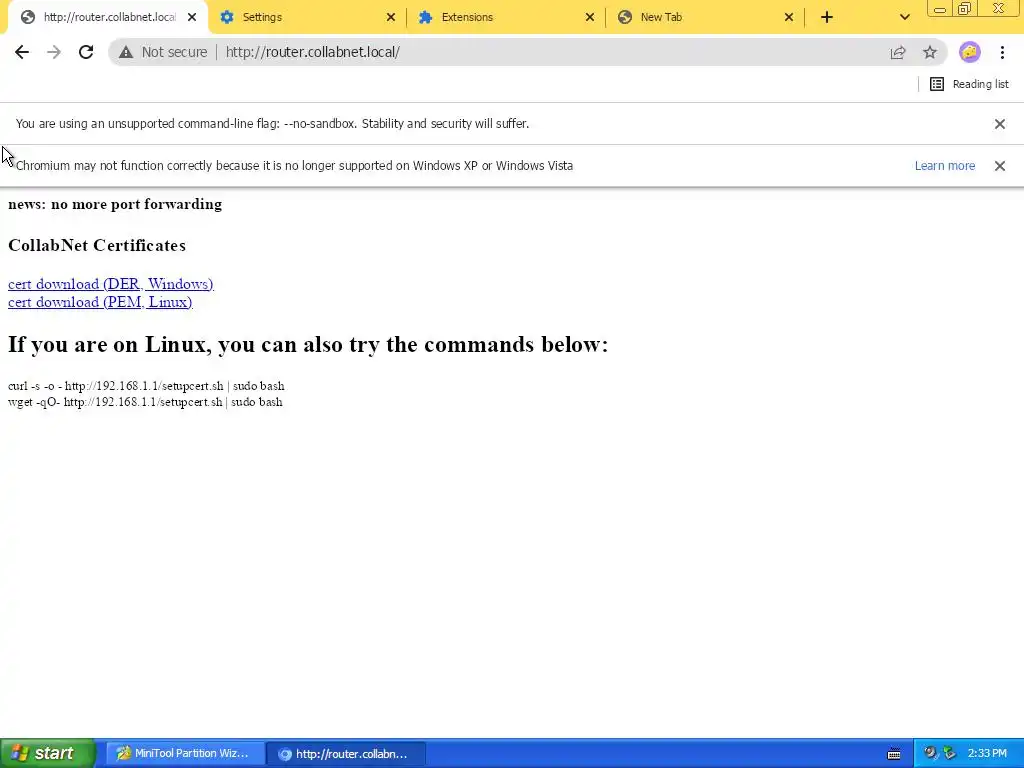Close the Settings tab

[391, 17]
